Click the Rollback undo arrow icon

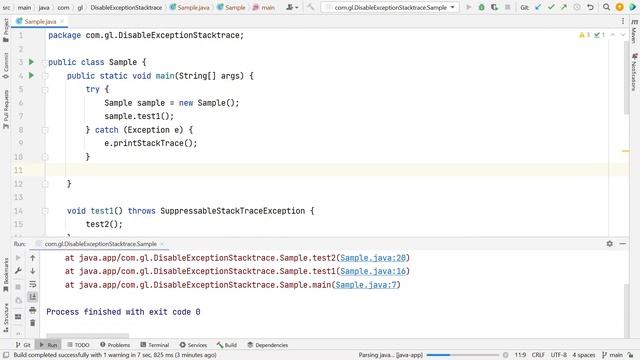(x=590, y=7)
